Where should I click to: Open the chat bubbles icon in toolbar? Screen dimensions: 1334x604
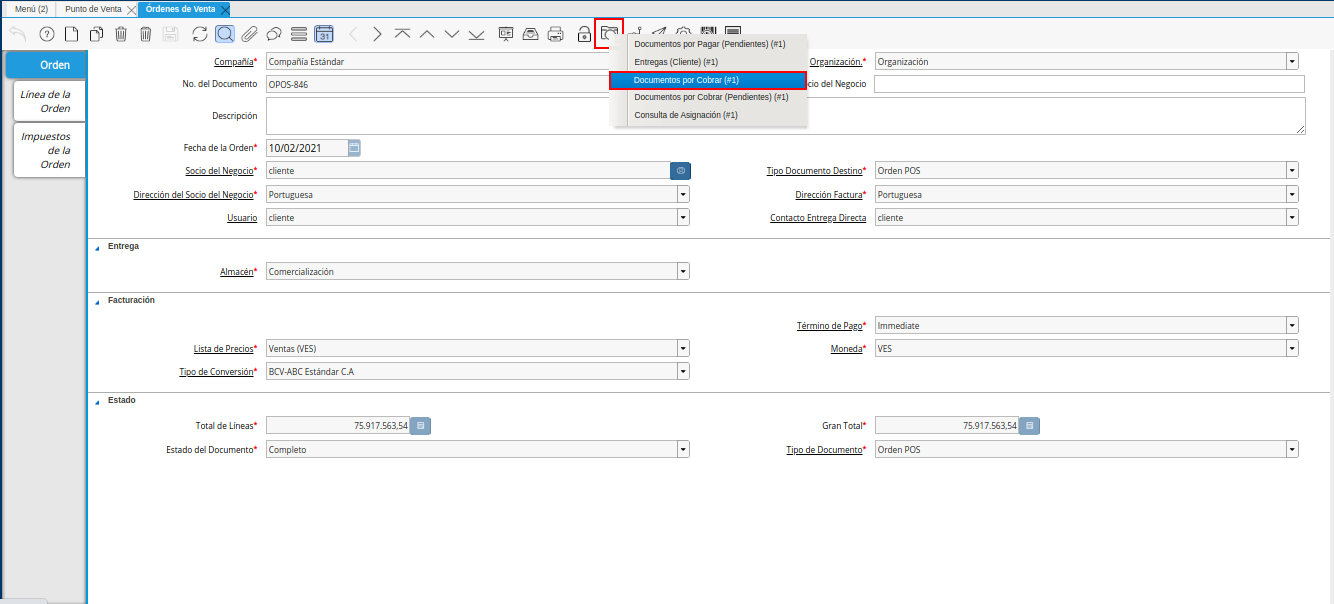pyautogui.click(x=274, y=34)
